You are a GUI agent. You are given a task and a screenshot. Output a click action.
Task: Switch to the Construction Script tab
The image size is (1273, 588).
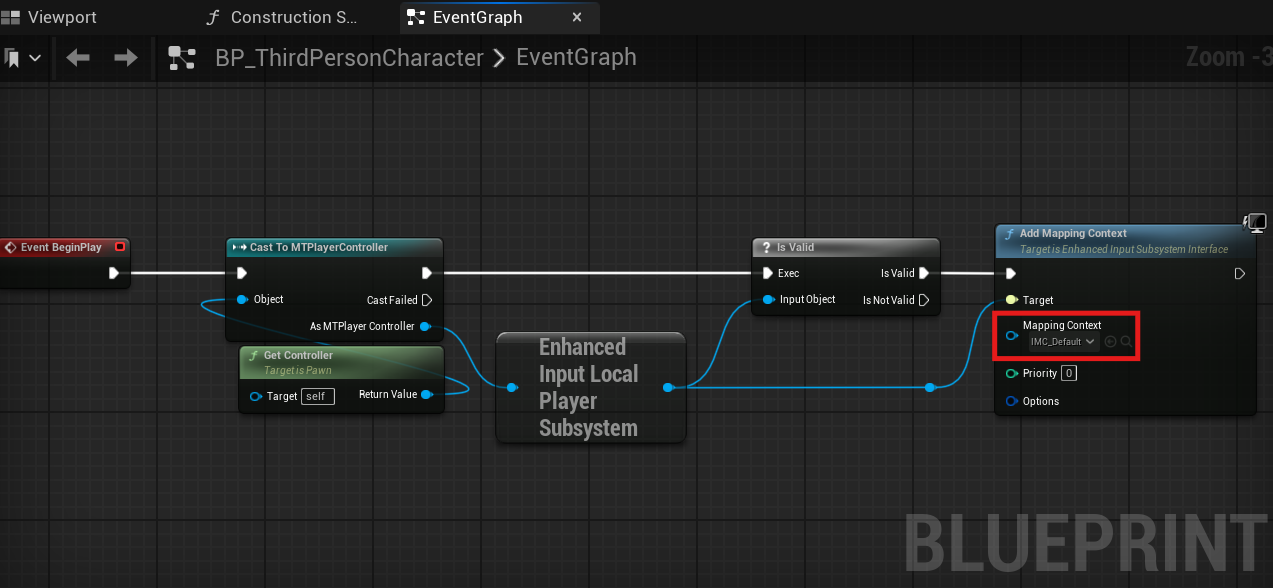[x=280, y=17]
